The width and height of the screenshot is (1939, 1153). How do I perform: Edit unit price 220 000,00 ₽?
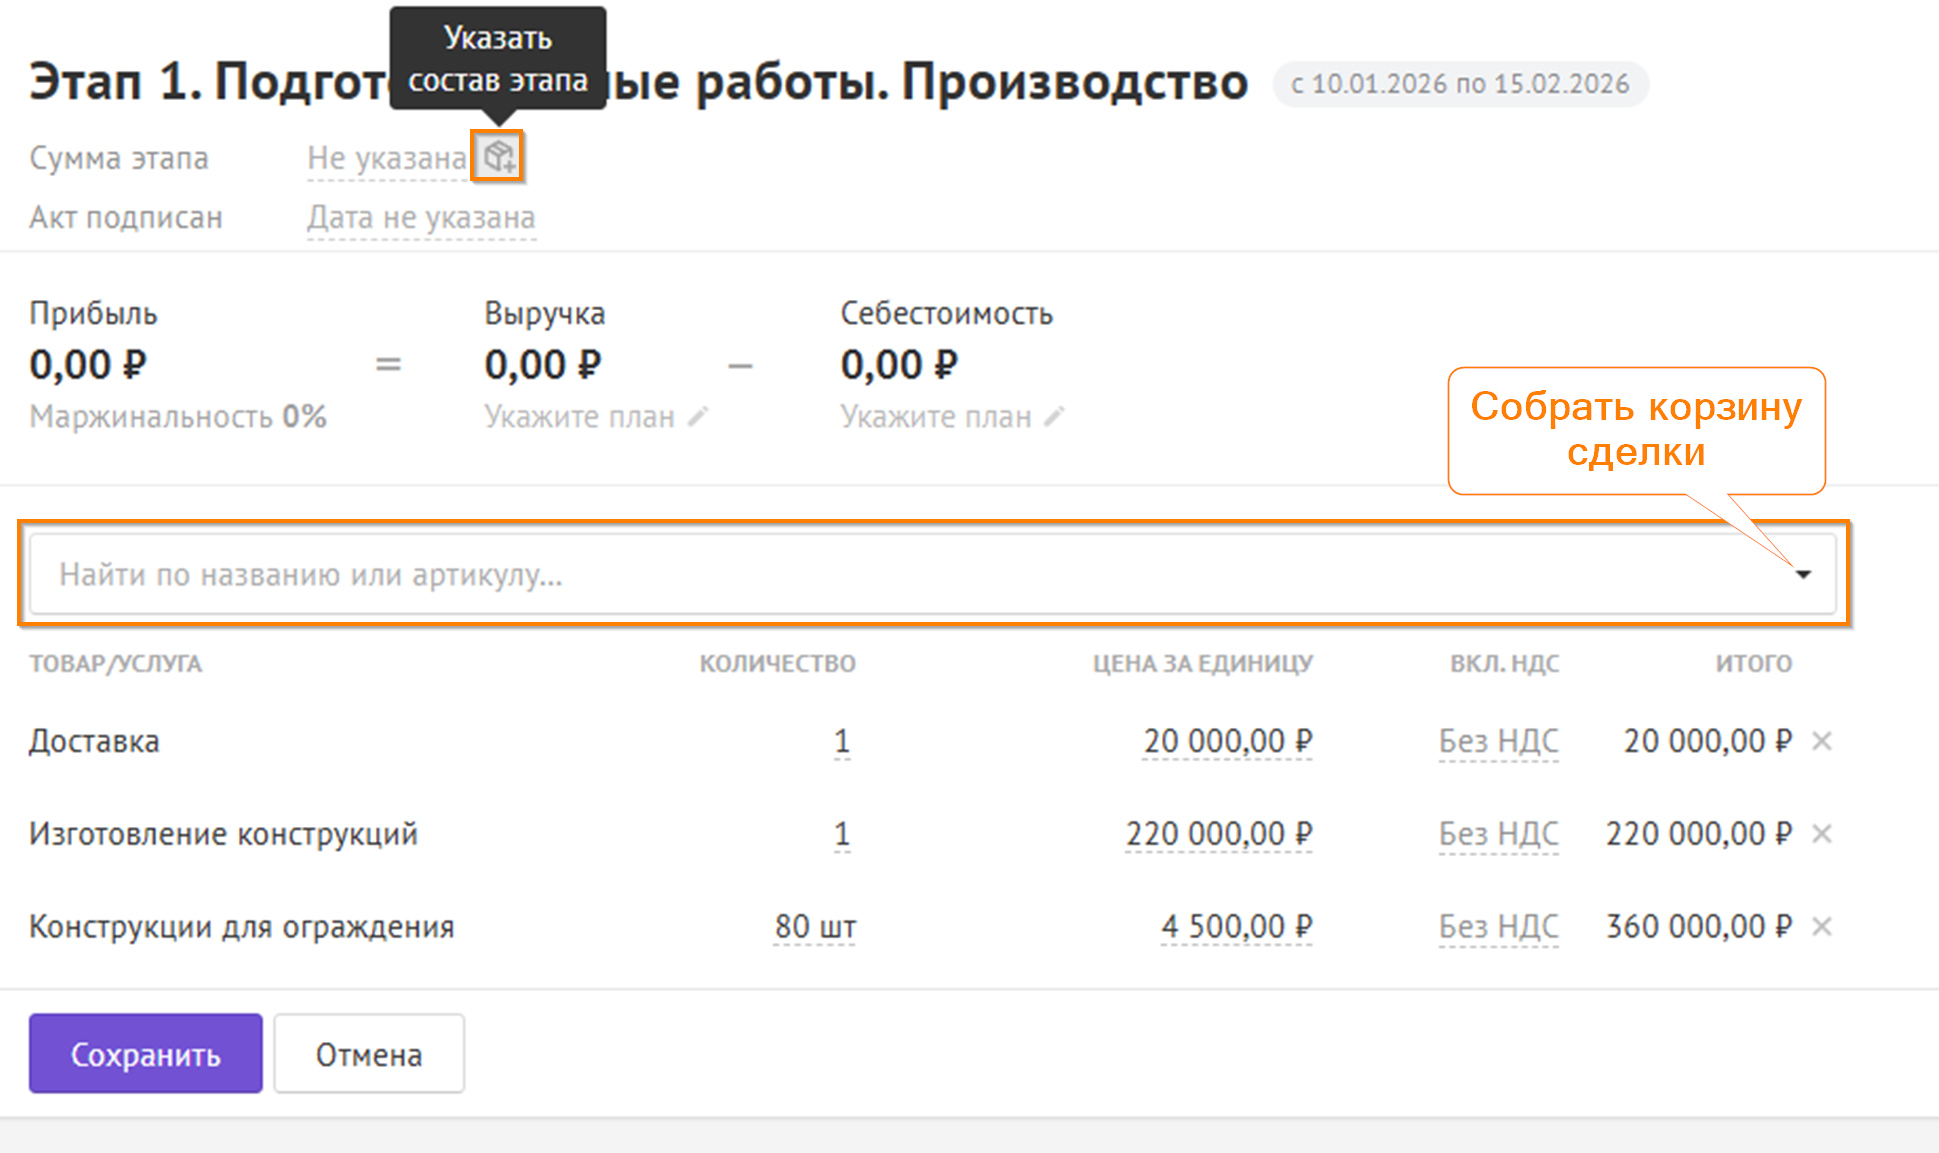[x=1218, y=833]
